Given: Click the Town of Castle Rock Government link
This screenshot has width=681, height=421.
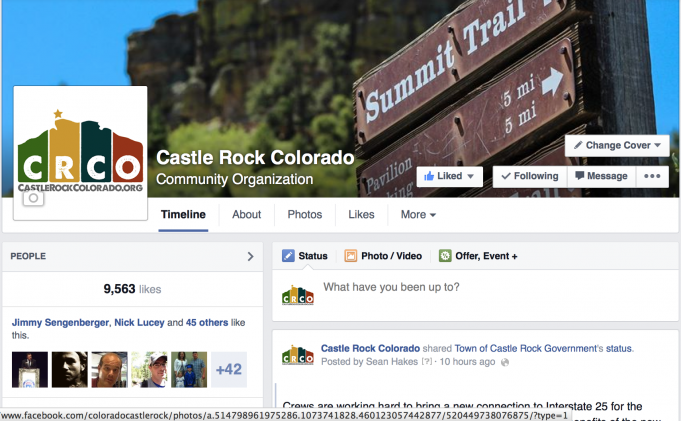Looking at the screenshot, I should tap(526, 348).
